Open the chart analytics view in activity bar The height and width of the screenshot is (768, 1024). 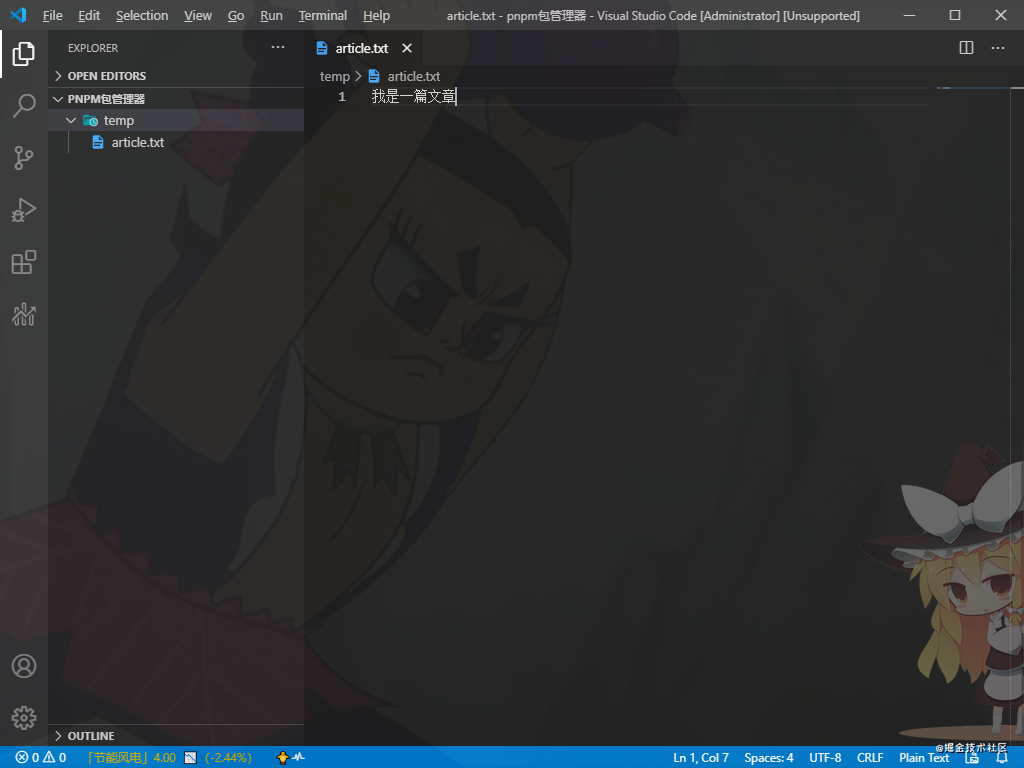(24, 314)
